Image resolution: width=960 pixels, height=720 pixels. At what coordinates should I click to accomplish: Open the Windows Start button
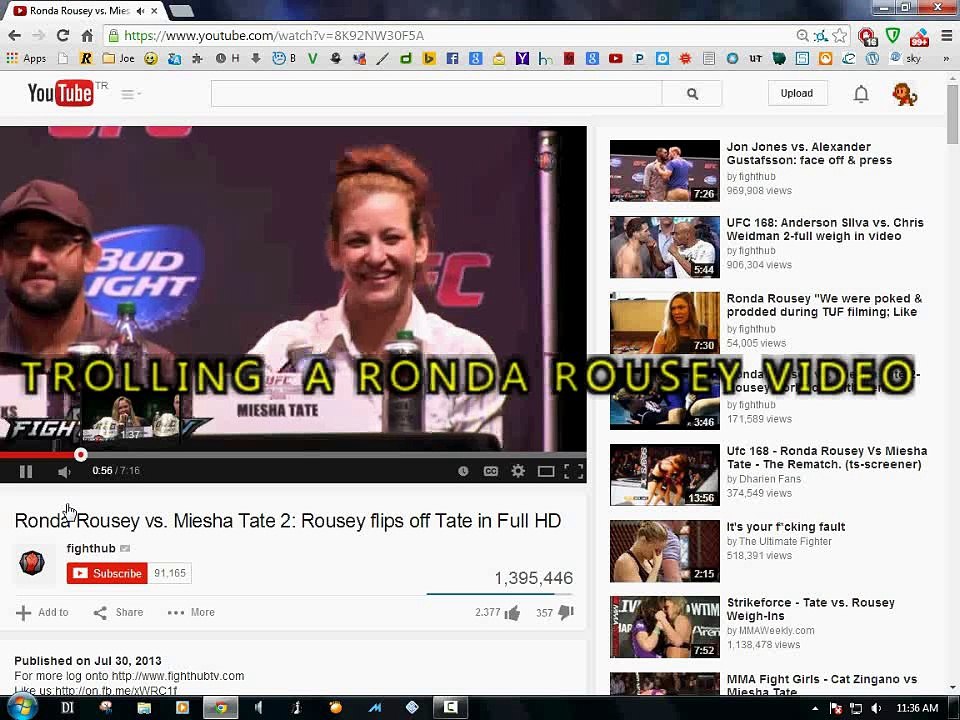22,708
